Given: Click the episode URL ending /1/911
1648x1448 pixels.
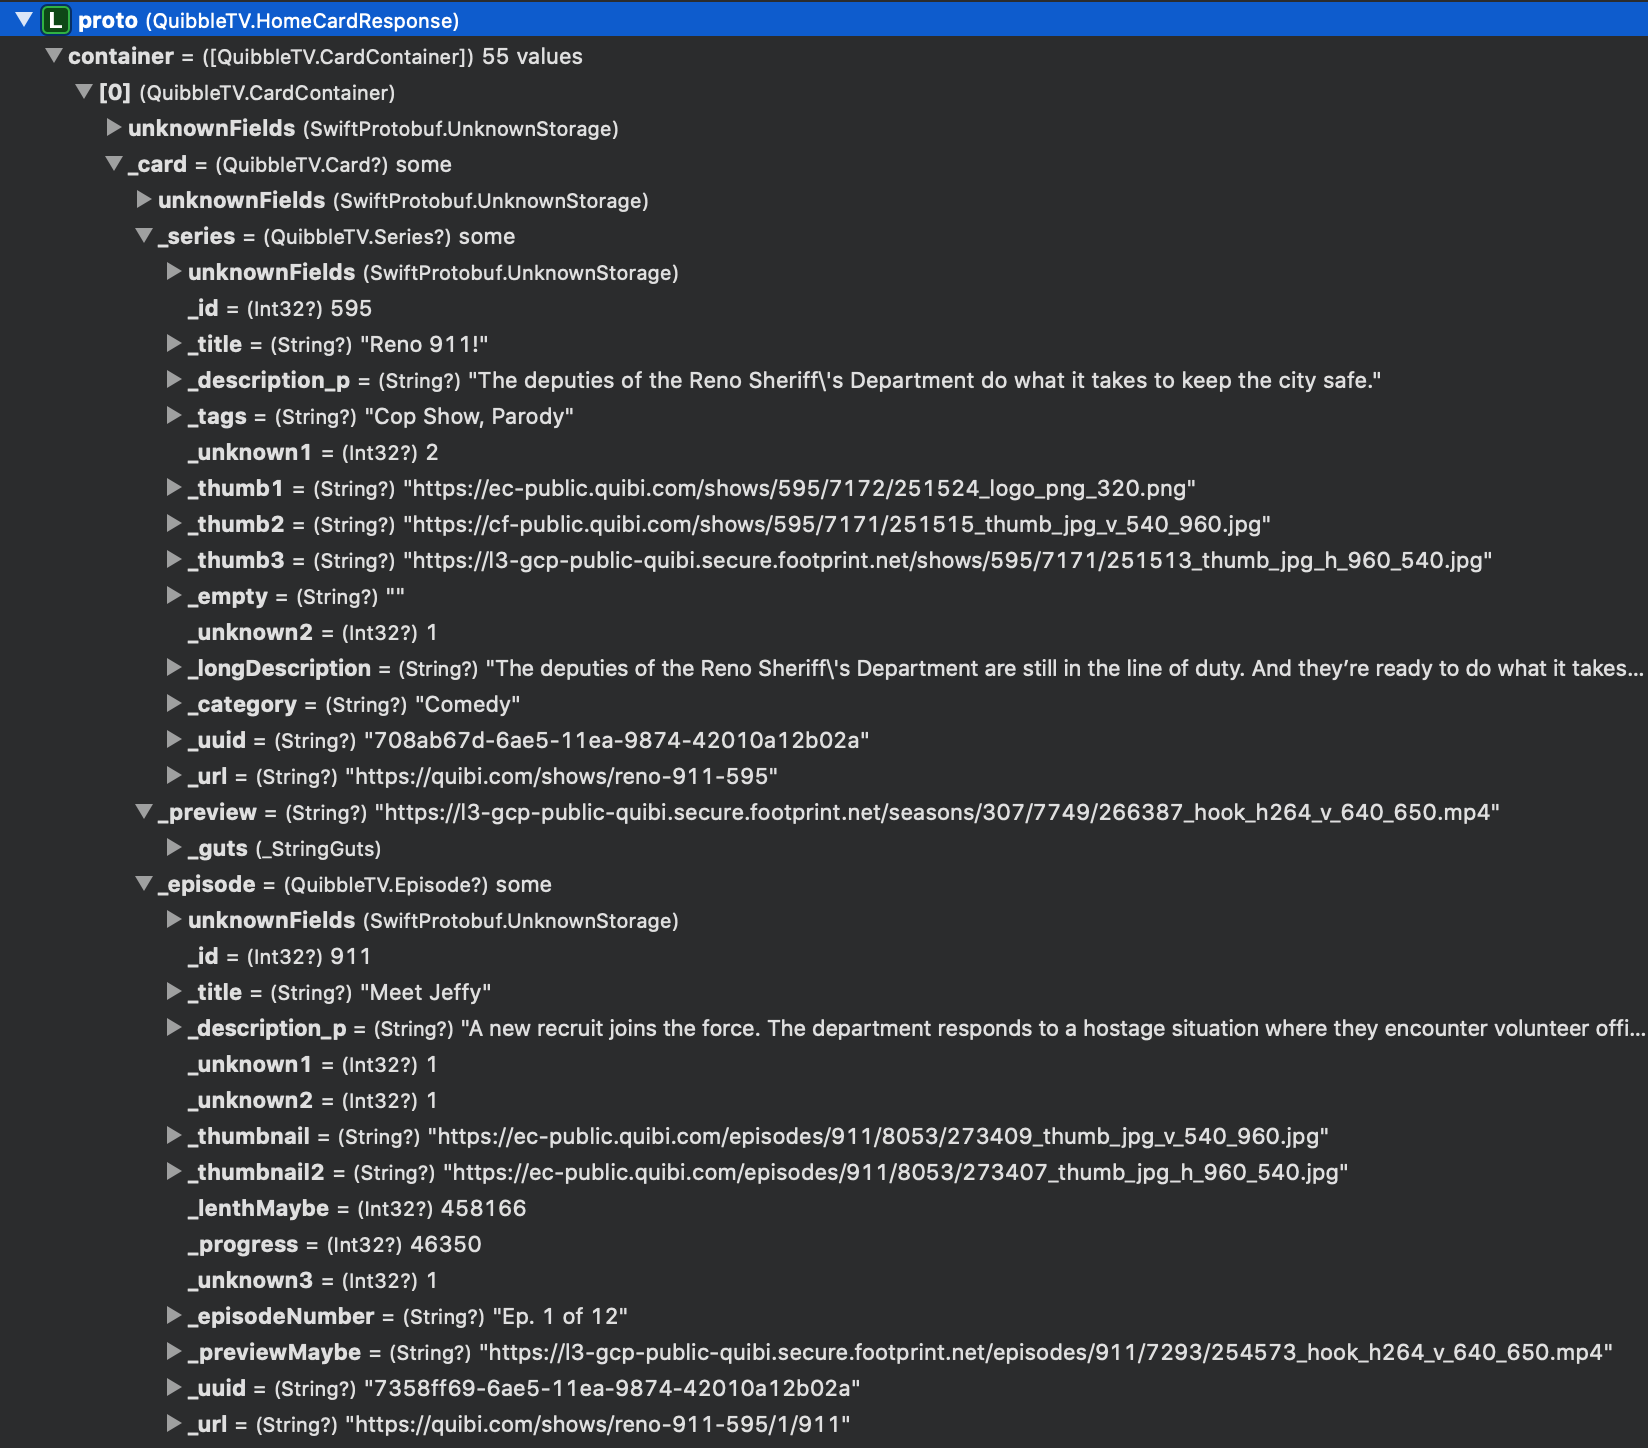Looking at the screenshot, I should 598,1424.
